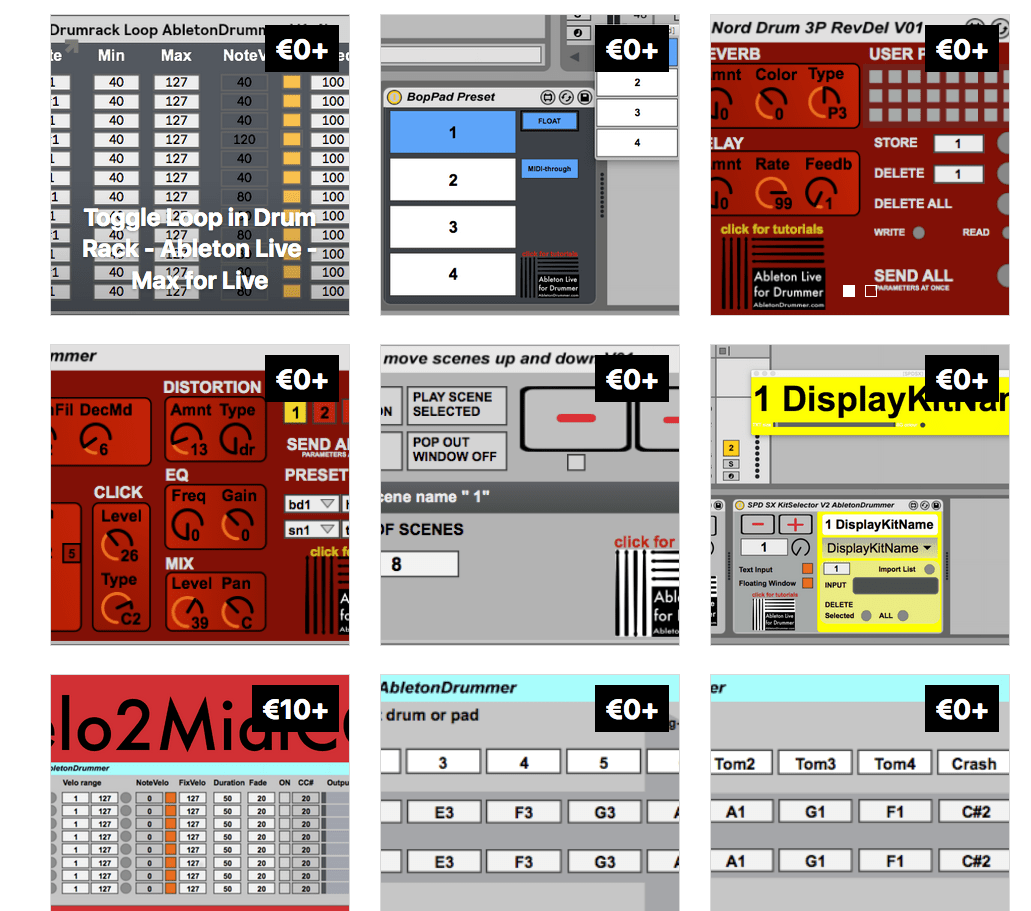The height and width of the screenshot is (911, 1031).
Task: Select blue preset 1 in BopPad Preset
Action: pyautogui.click(x=452, y=132)
